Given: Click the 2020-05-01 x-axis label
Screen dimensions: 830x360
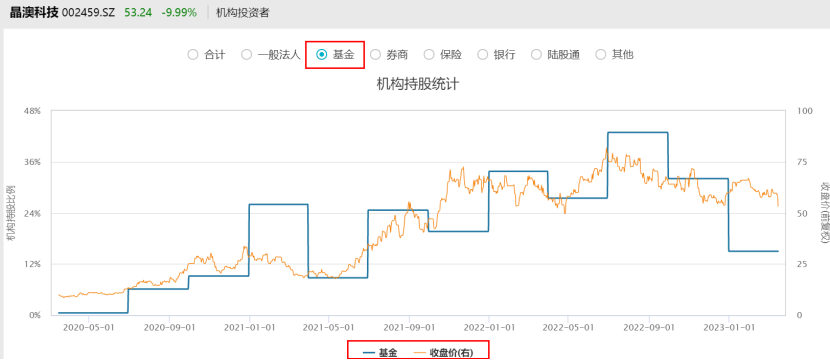Looking at the screenshot, I should pos(88,327).
